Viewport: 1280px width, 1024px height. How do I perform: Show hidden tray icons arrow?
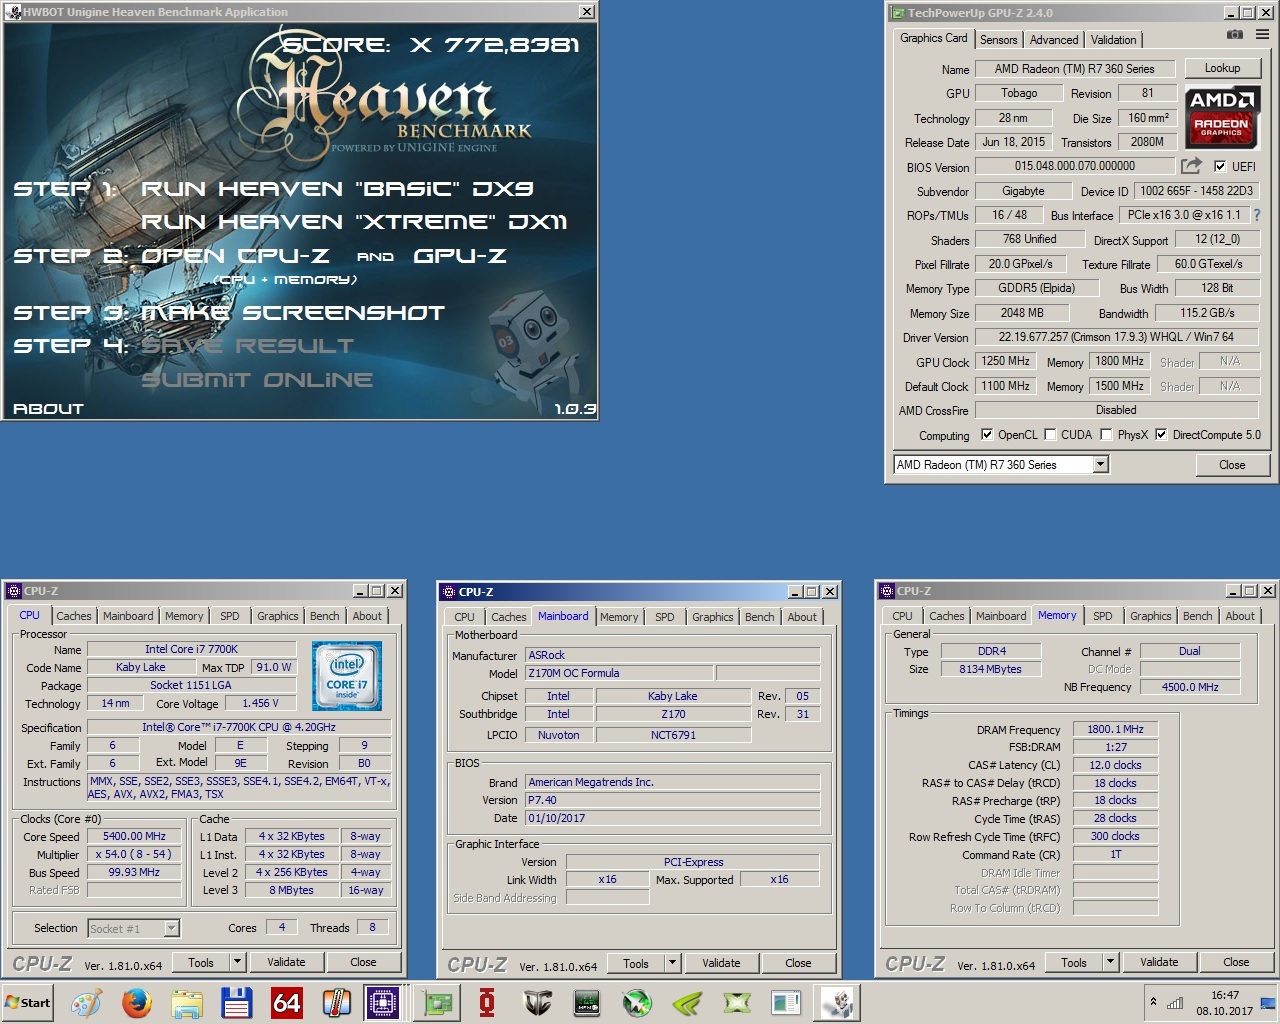pos(1153,1002)
